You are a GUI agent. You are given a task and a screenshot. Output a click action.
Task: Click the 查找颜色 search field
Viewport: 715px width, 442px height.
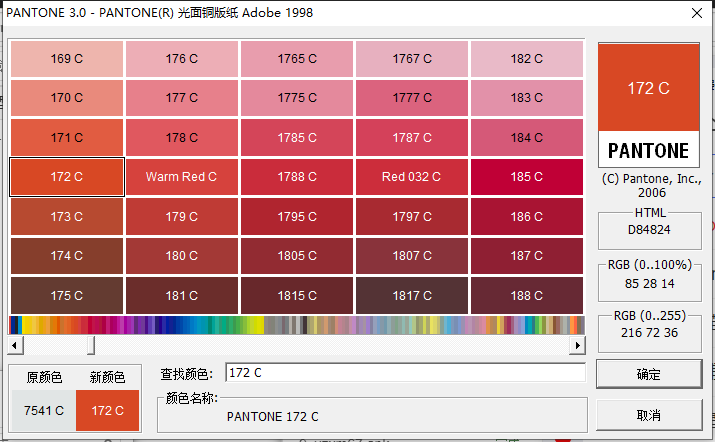click(404, 373)
